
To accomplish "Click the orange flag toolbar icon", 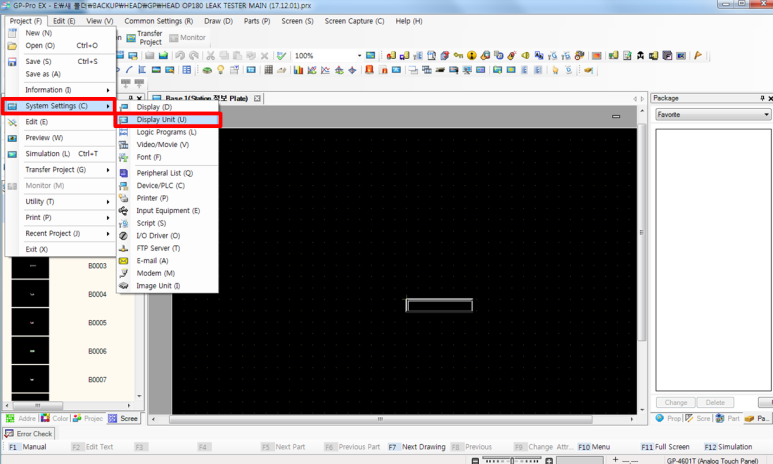I will (698, 55).
